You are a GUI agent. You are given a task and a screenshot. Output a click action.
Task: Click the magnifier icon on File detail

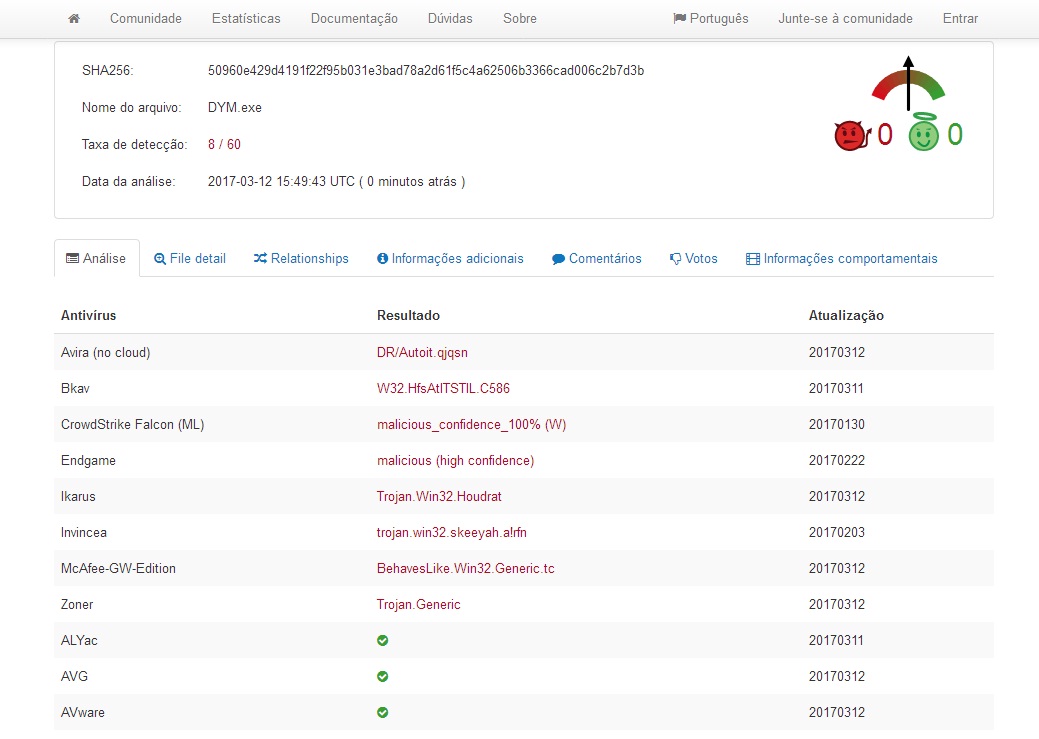tap(160, 259)
